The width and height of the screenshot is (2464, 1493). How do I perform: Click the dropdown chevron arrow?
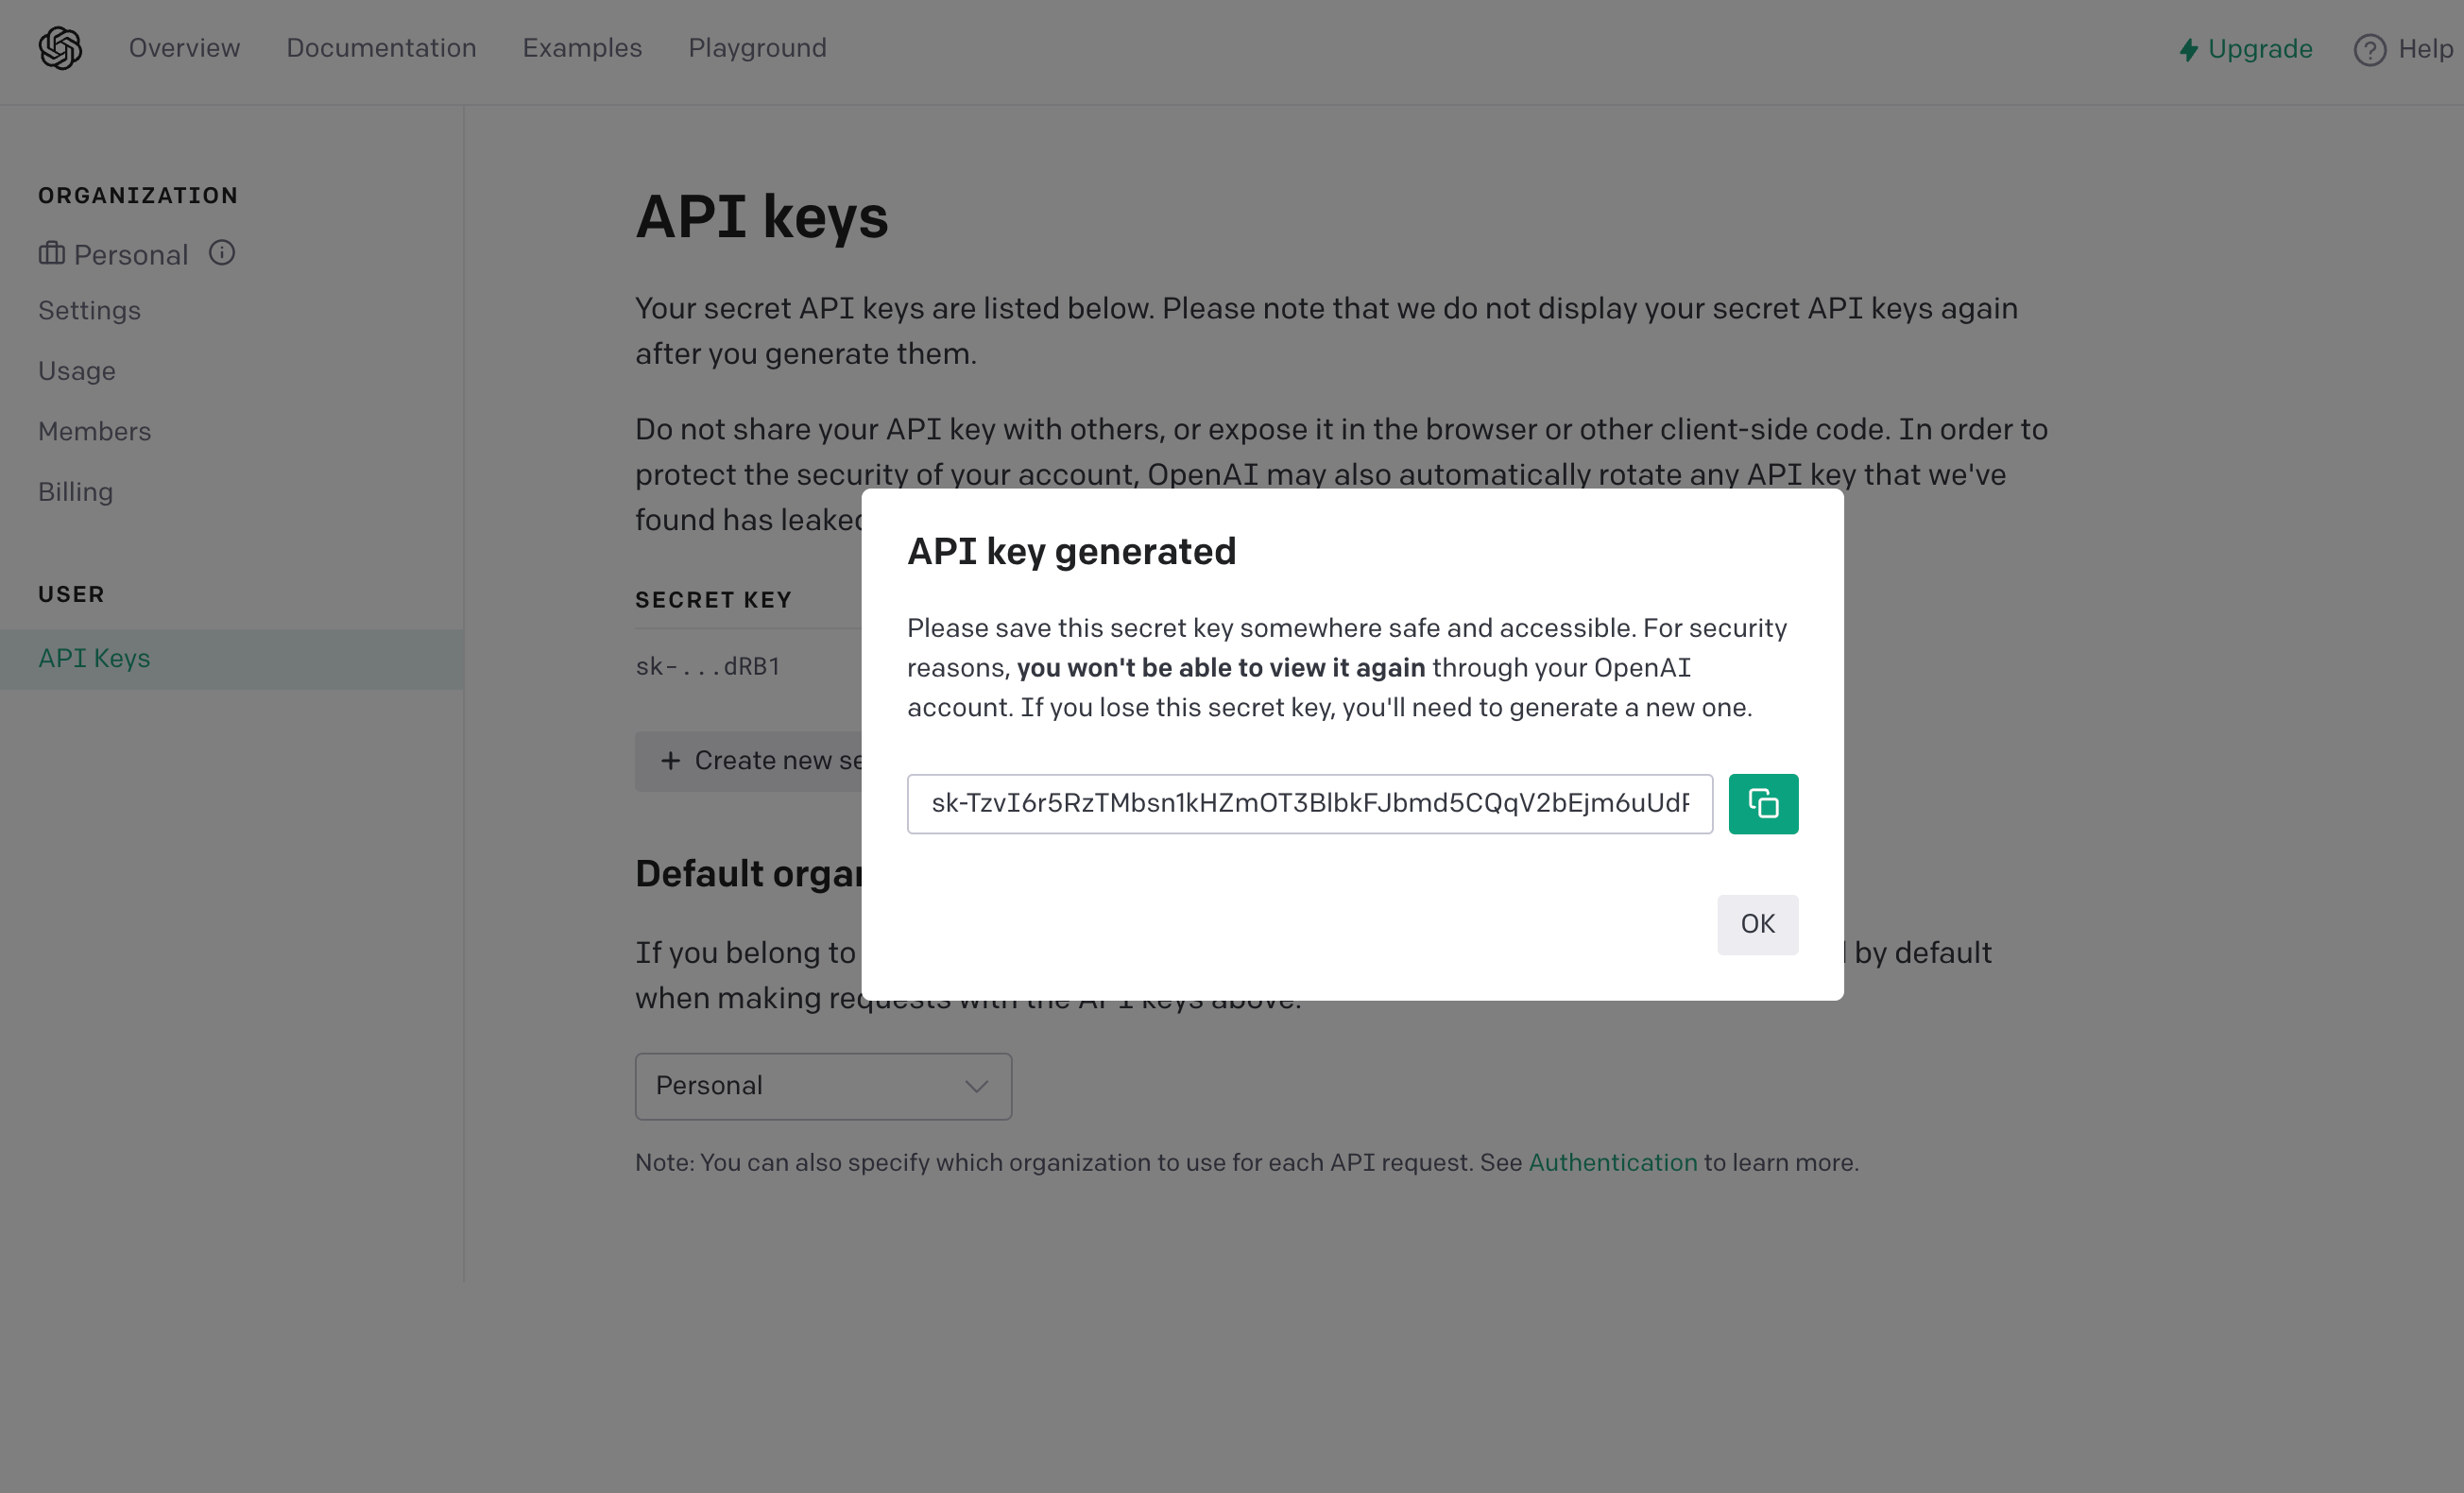pyautogui.click(x=976, y=1086)
